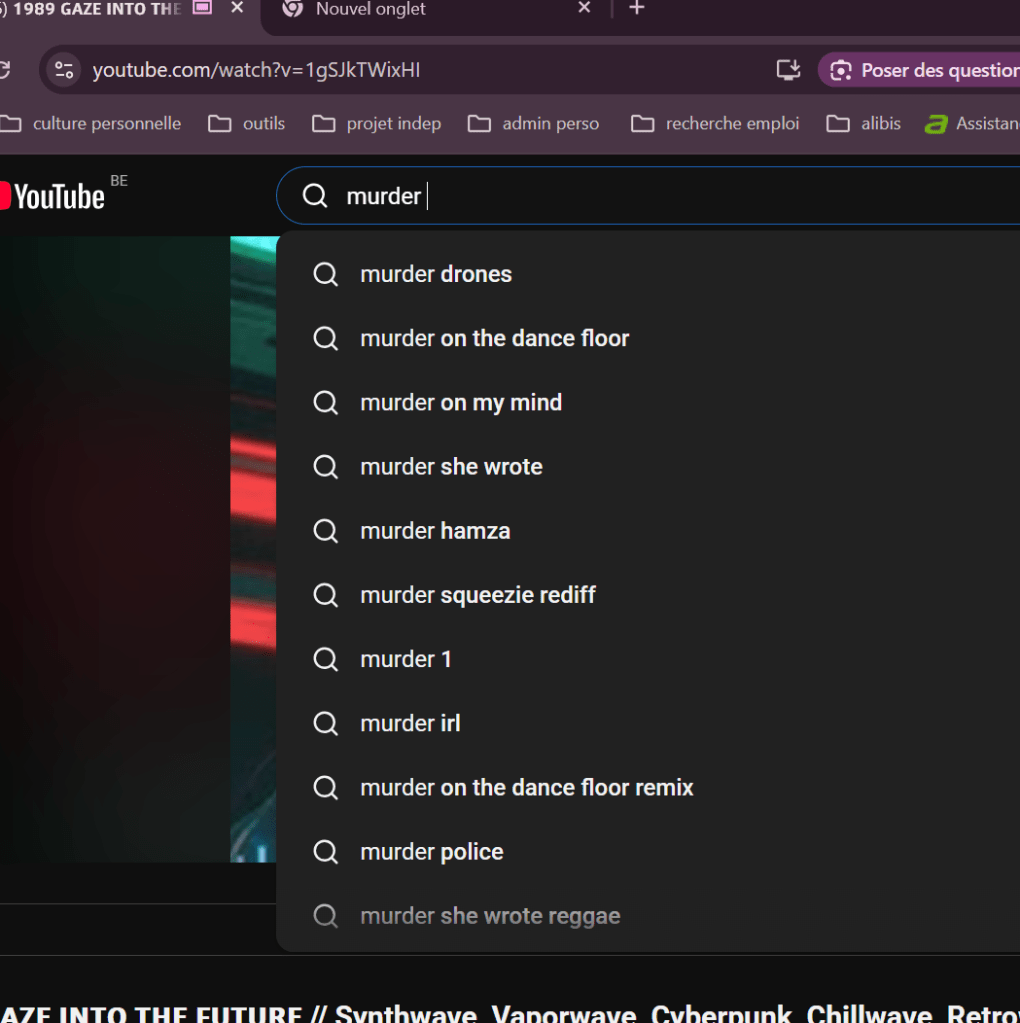Expand the outils bookmark folder
The image size is (1020, 1023).
[x=248, y=124]
